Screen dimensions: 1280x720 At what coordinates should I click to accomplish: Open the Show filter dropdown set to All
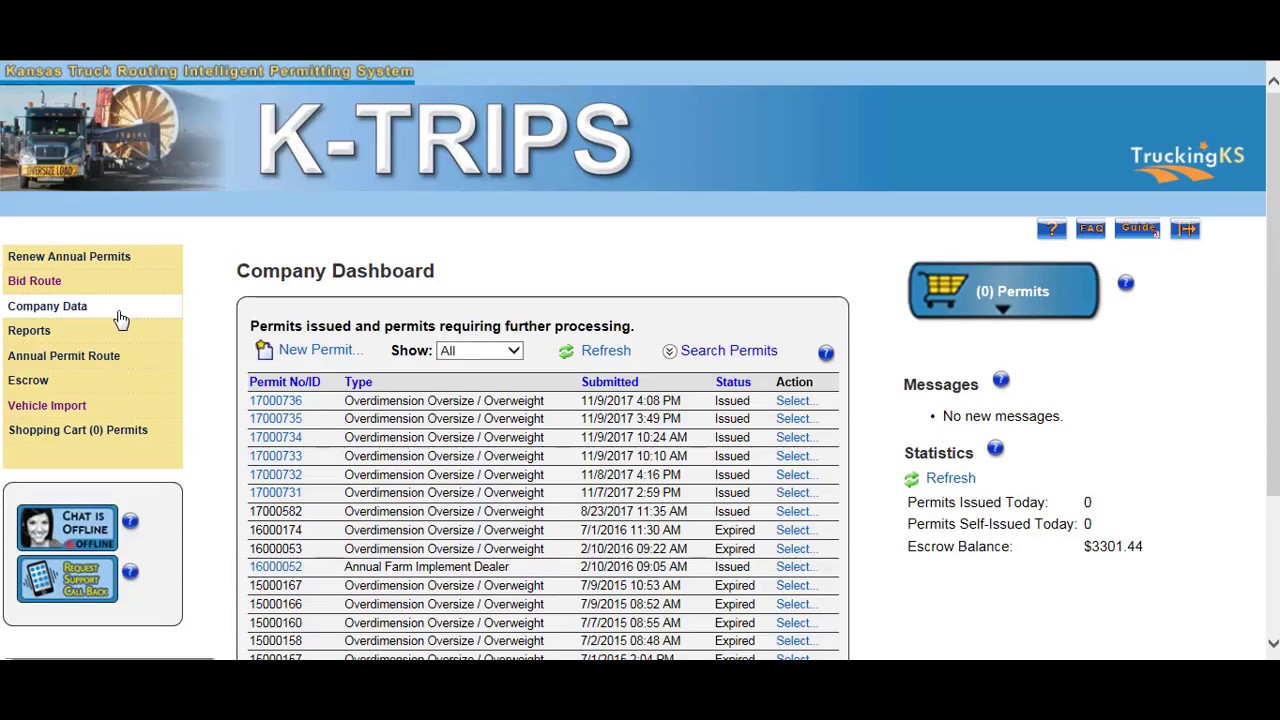point(480,351)
